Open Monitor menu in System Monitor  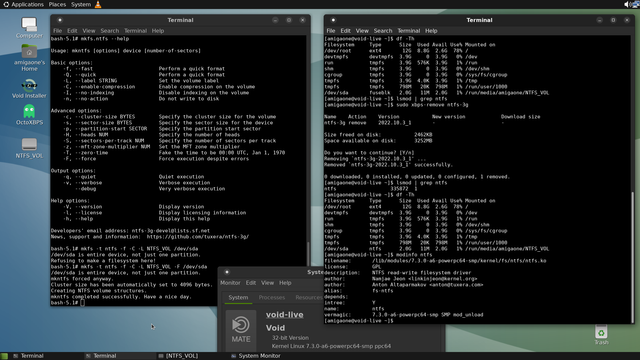pos(230,283)
